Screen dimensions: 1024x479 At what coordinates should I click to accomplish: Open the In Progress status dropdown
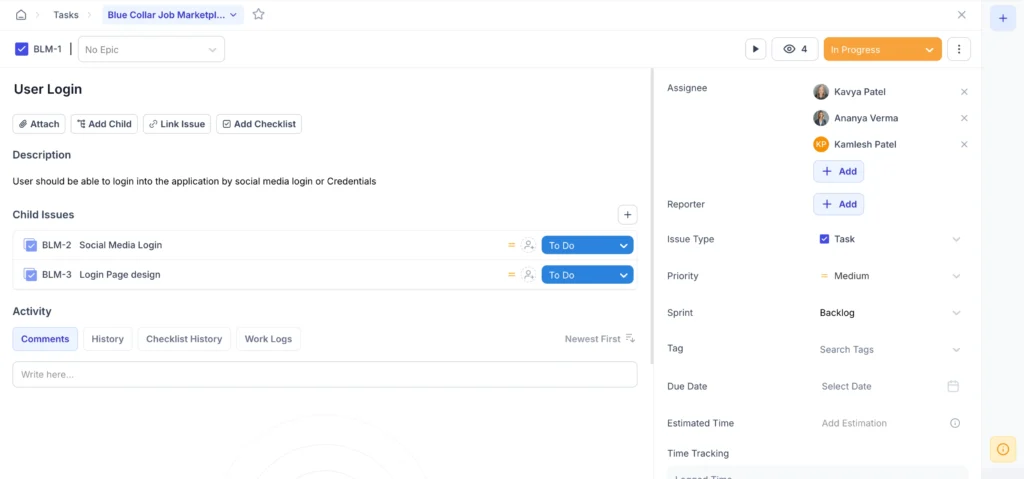882,49
